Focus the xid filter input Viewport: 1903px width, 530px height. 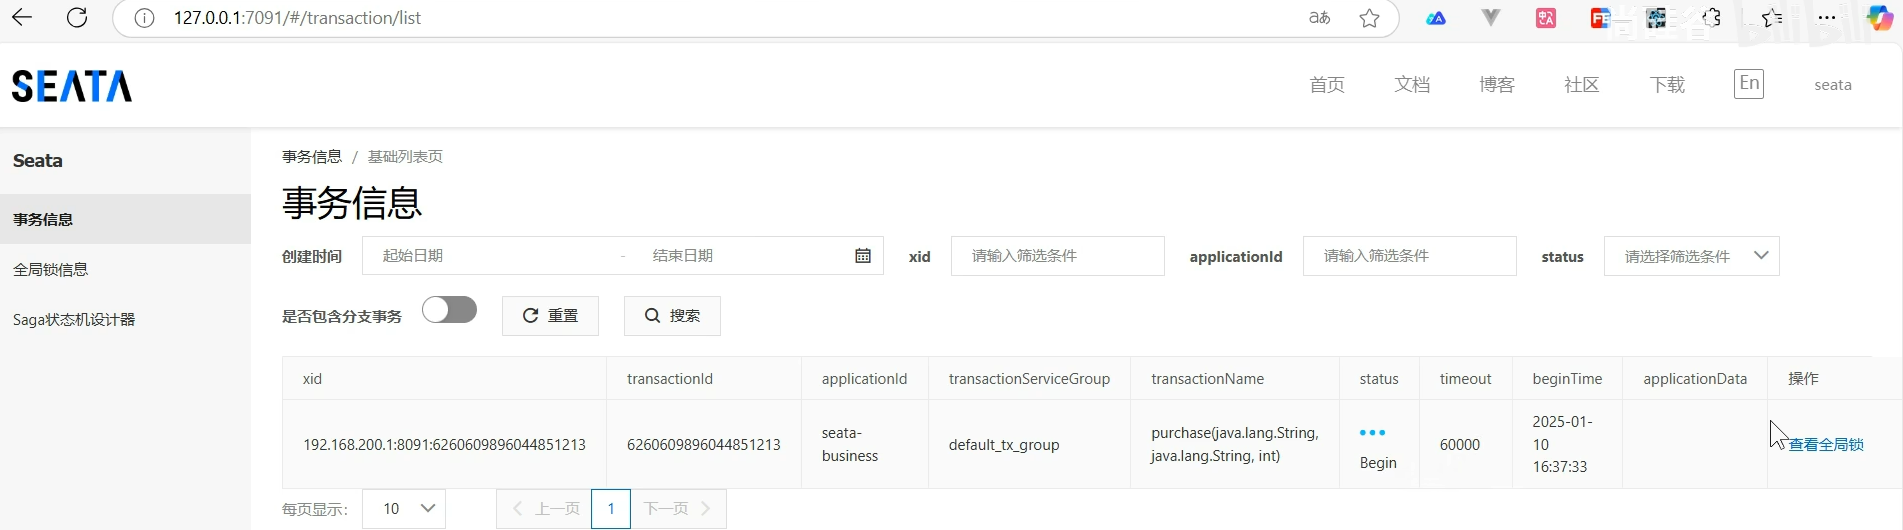pyautogui.click(x=1058, y=256)
